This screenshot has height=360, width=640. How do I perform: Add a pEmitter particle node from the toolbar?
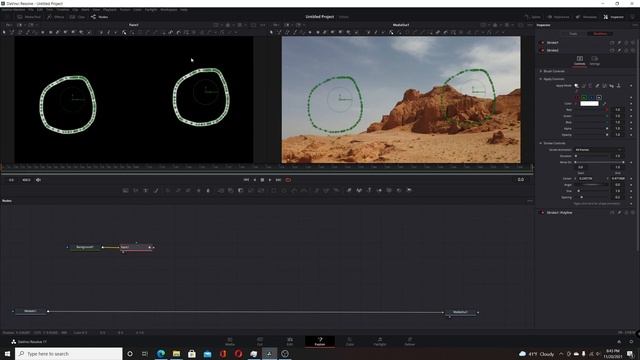pos(316,190)
